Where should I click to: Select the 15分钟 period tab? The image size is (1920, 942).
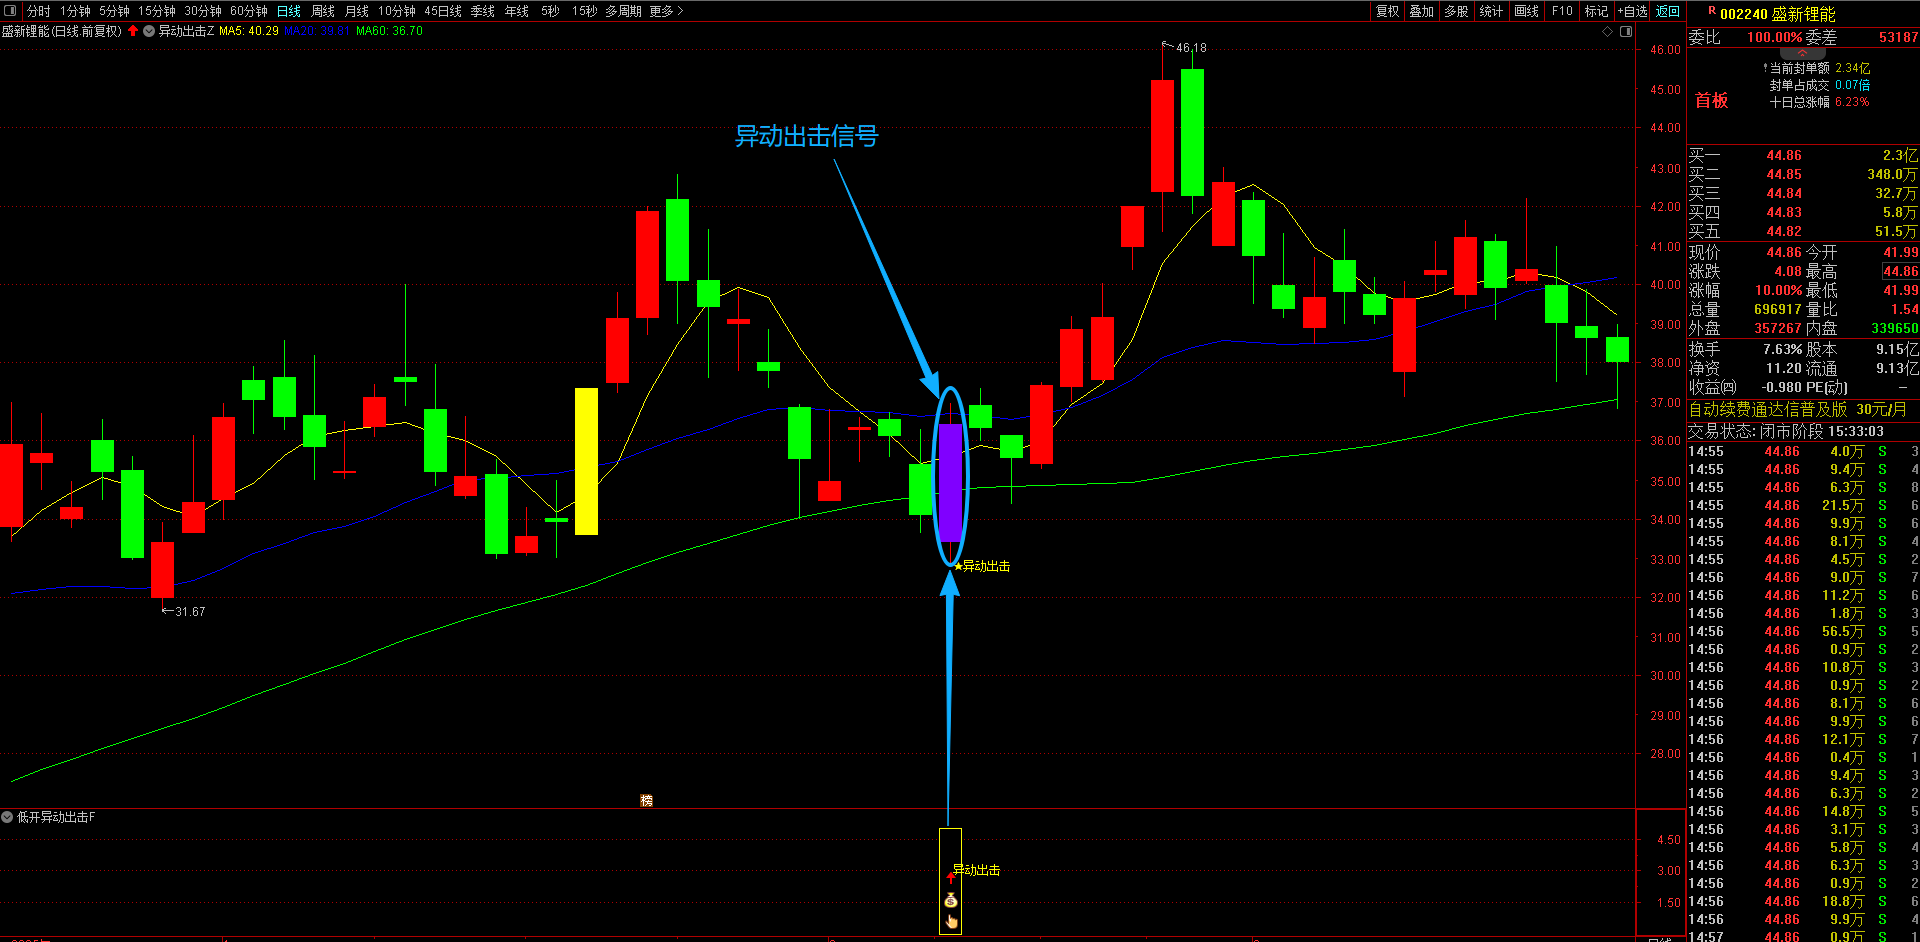click(157, 11)
